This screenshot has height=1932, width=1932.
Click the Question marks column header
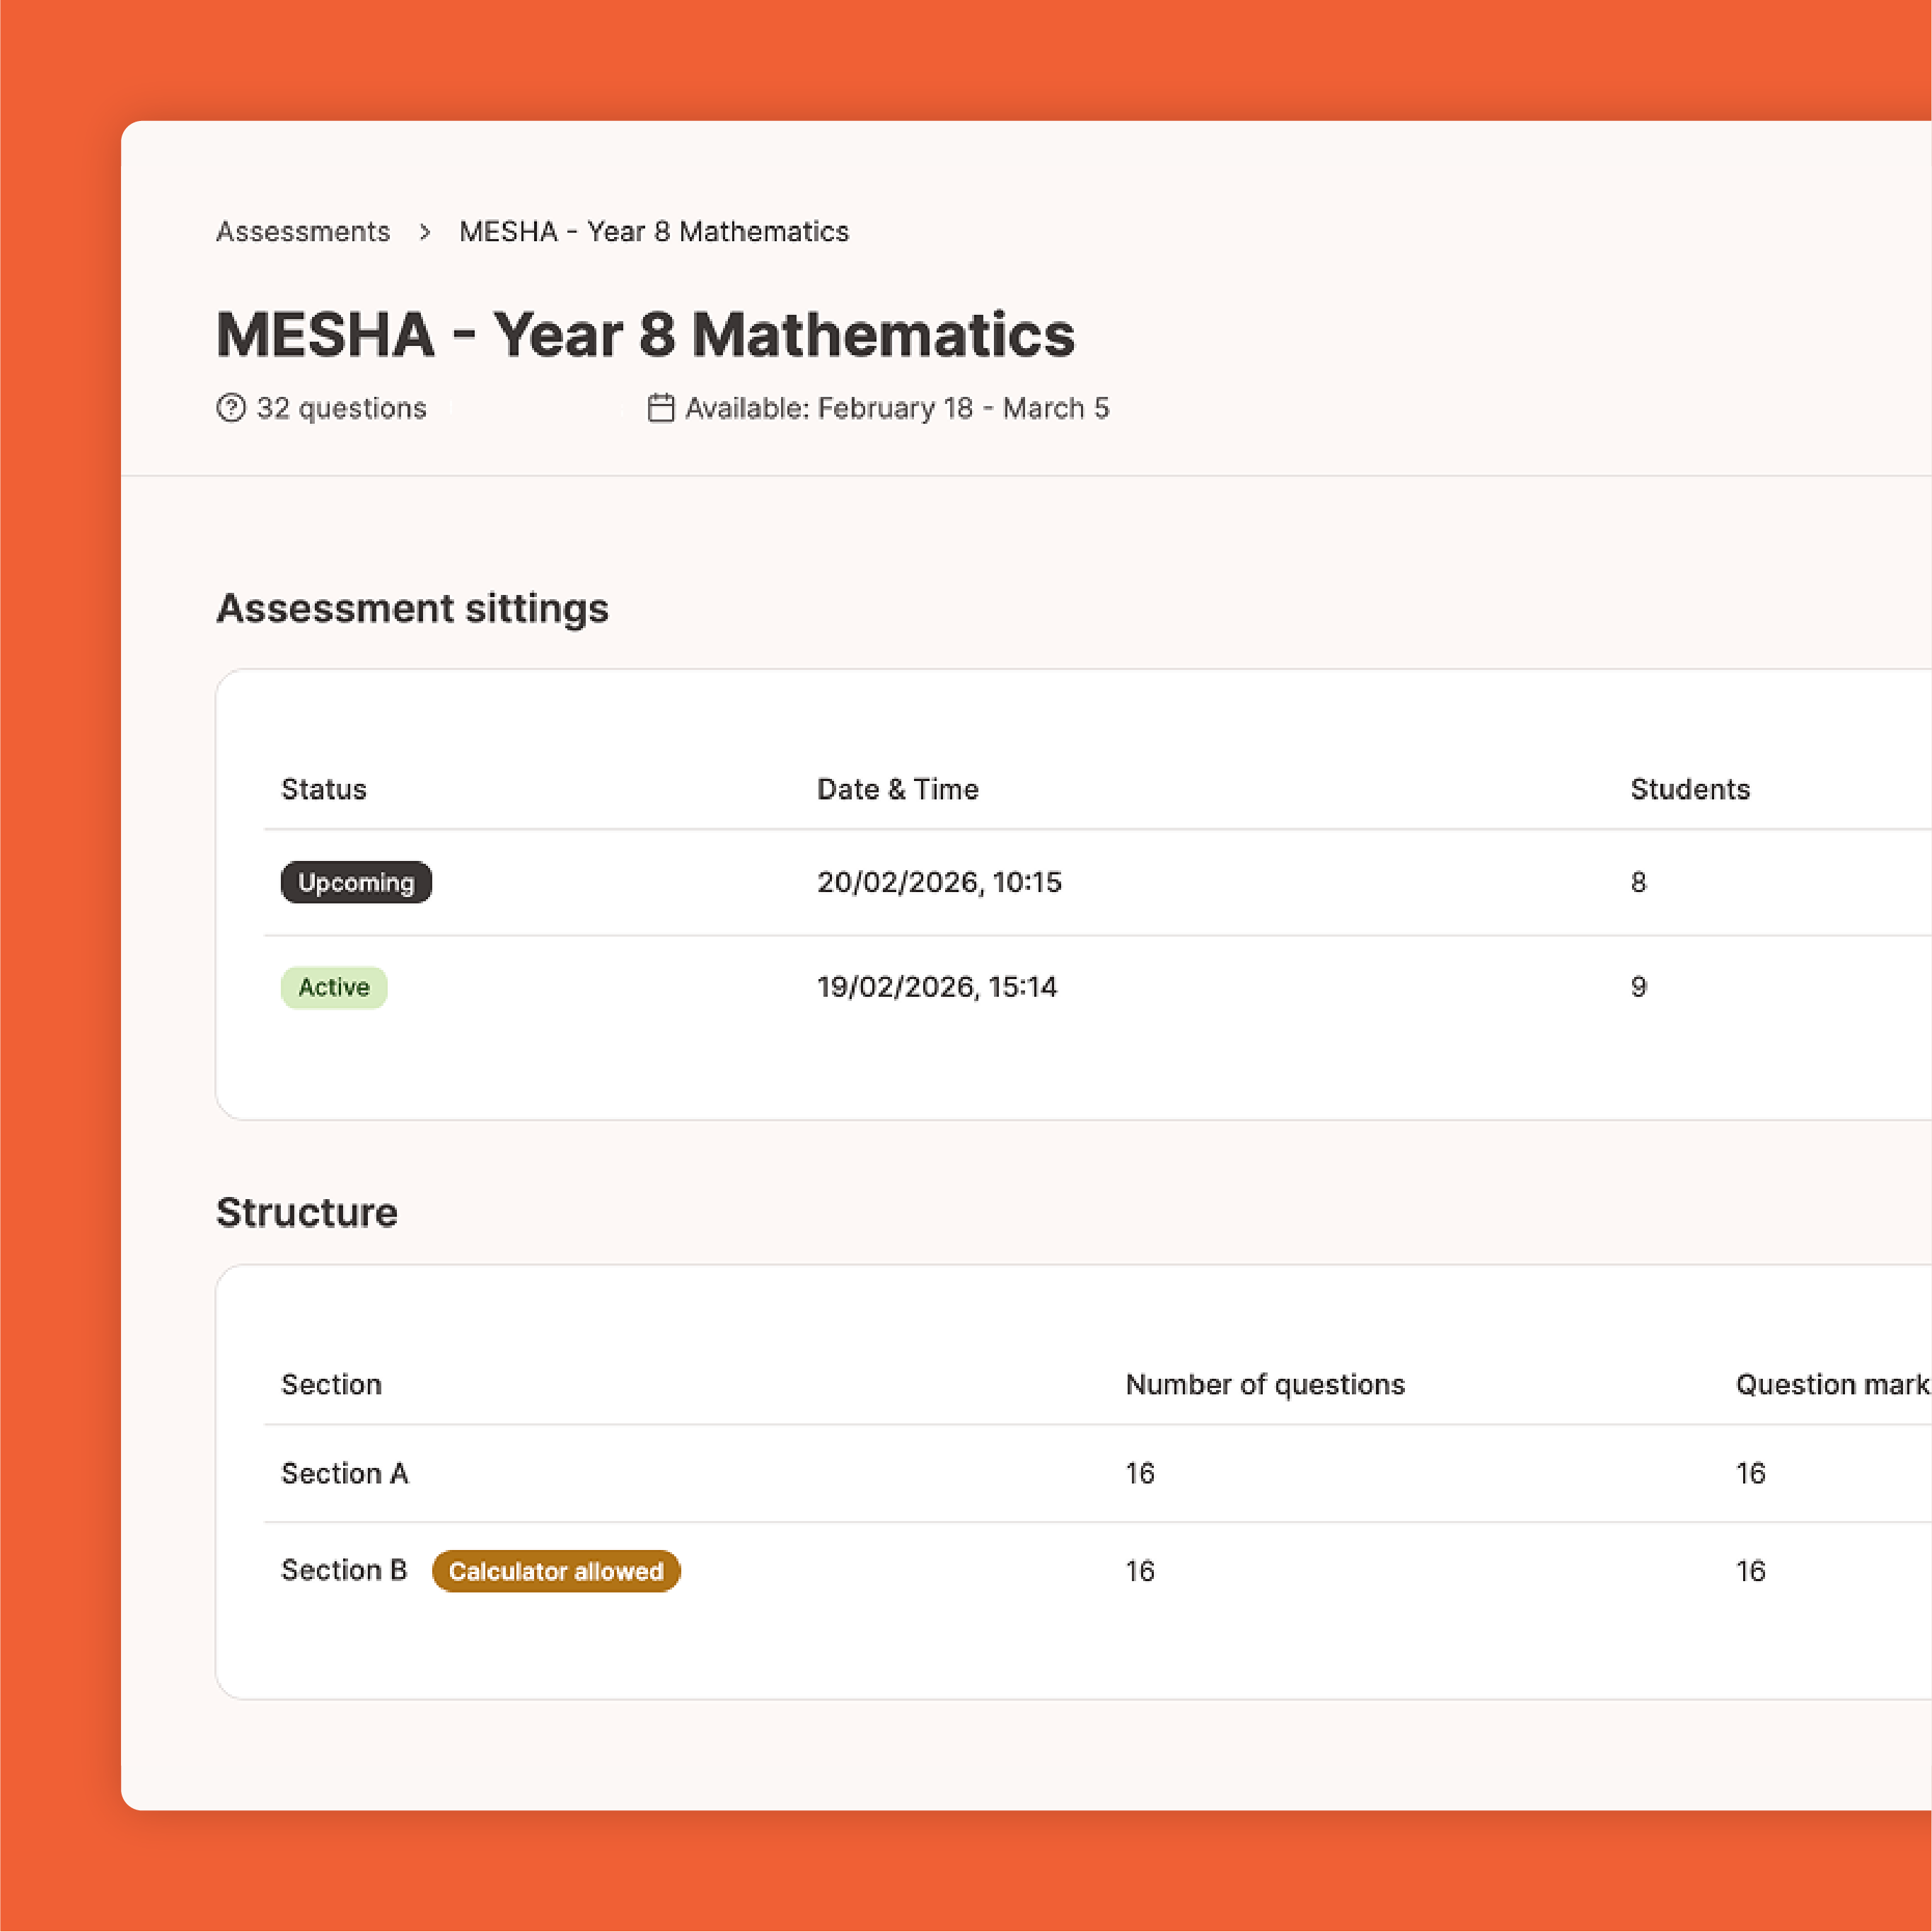[1832, 1384]
